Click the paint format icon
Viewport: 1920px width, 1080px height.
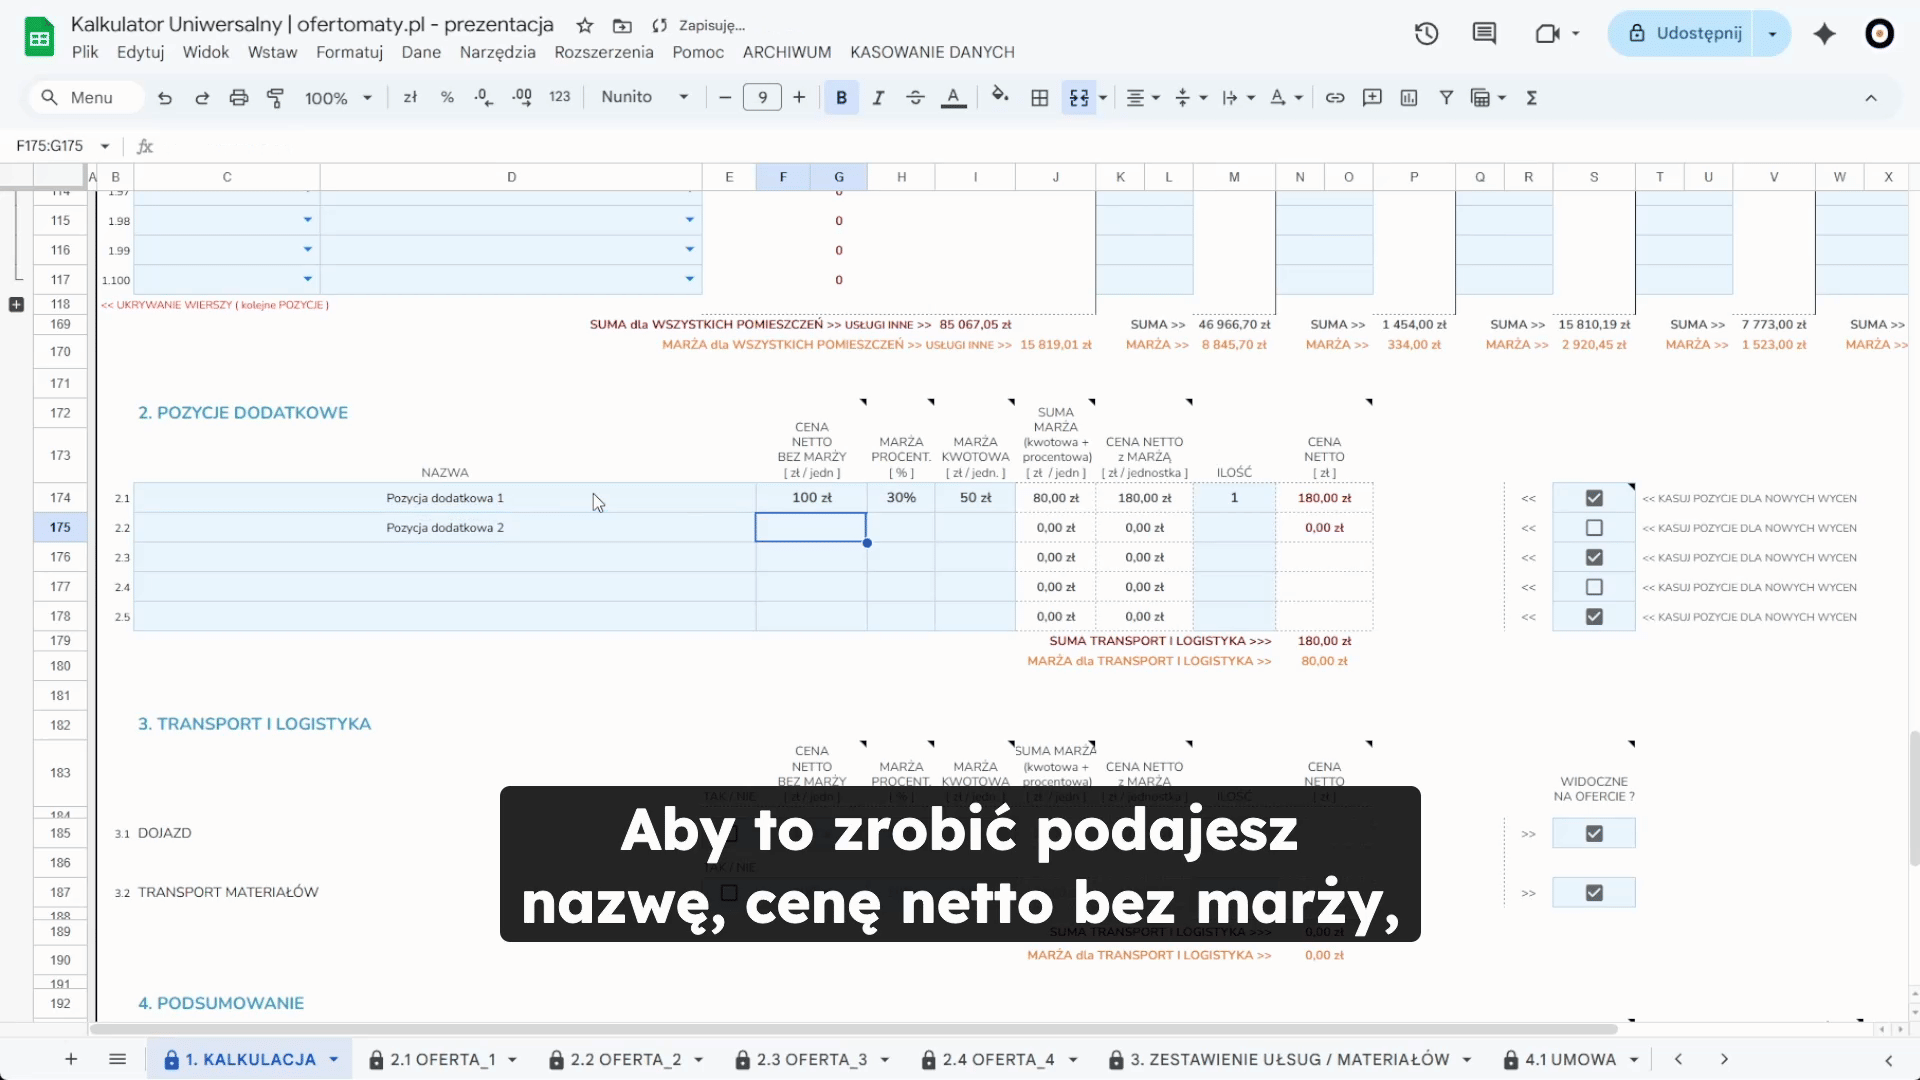point(275,97)
